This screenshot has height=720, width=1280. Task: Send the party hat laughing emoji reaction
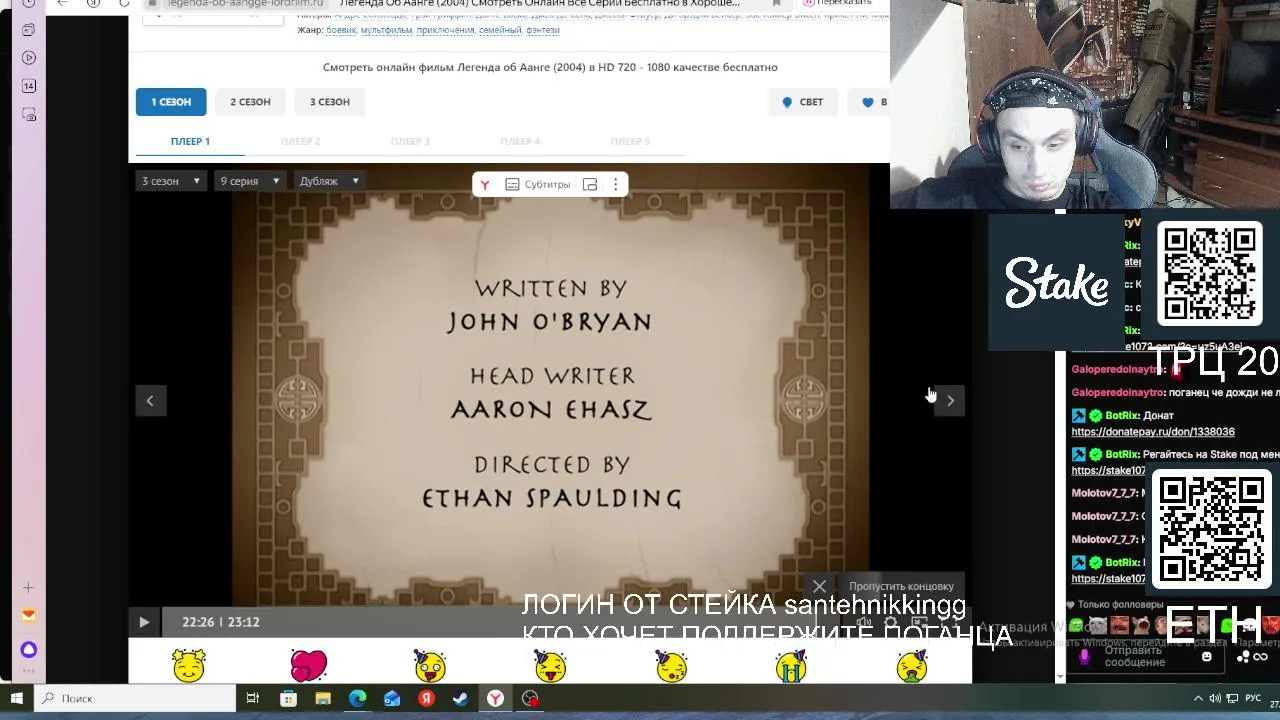550,665
